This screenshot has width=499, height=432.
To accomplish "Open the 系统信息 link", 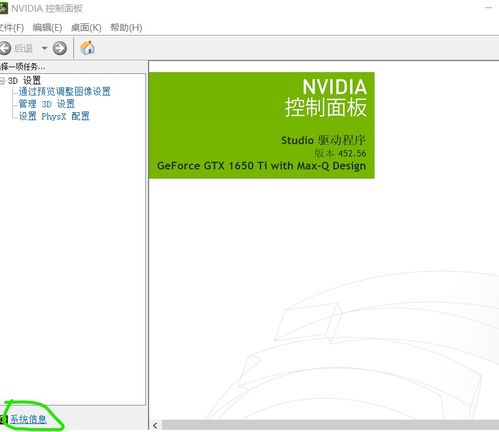I will (x=28, y=419).
